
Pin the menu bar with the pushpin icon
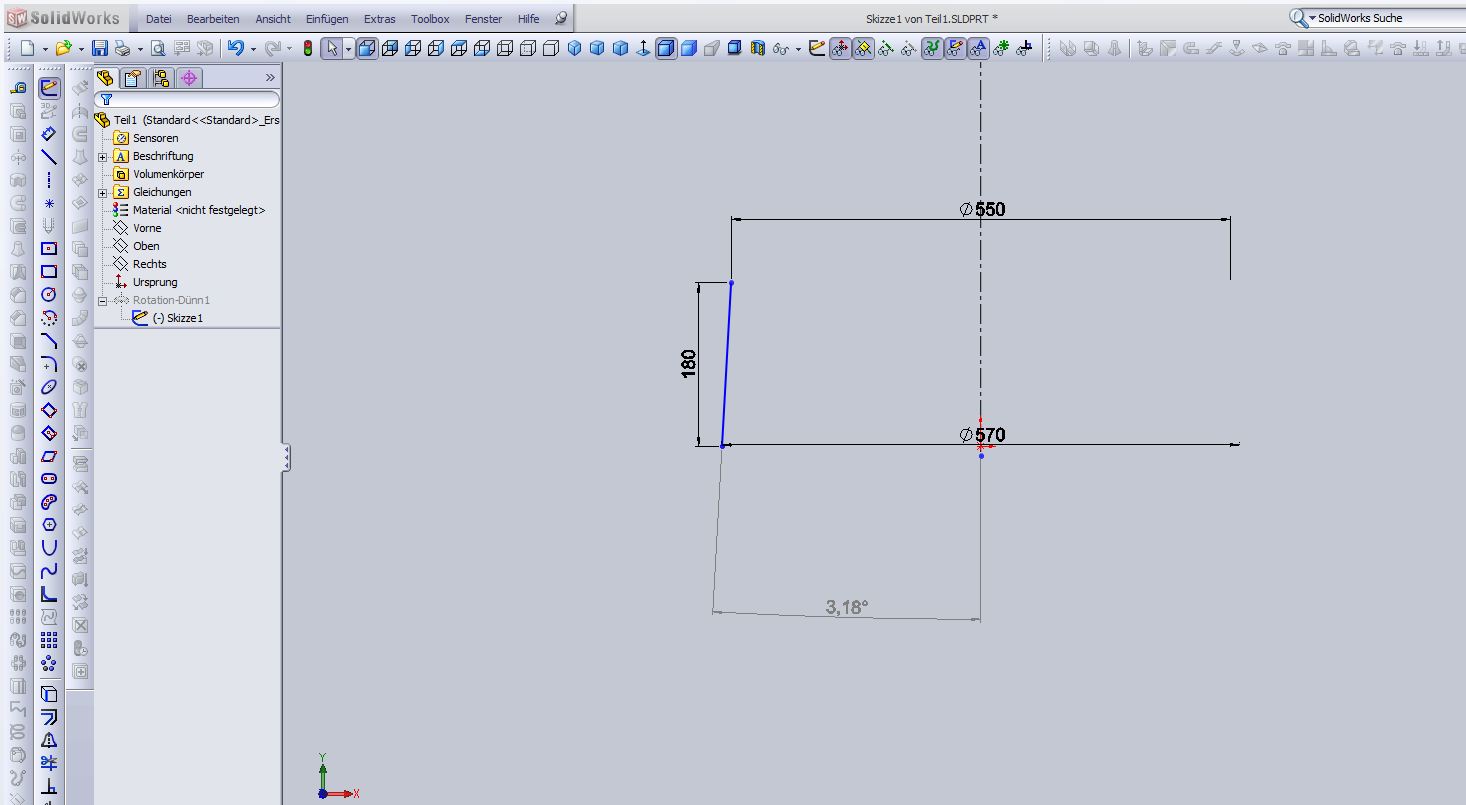pyautogui.click(x=561, y=18)
